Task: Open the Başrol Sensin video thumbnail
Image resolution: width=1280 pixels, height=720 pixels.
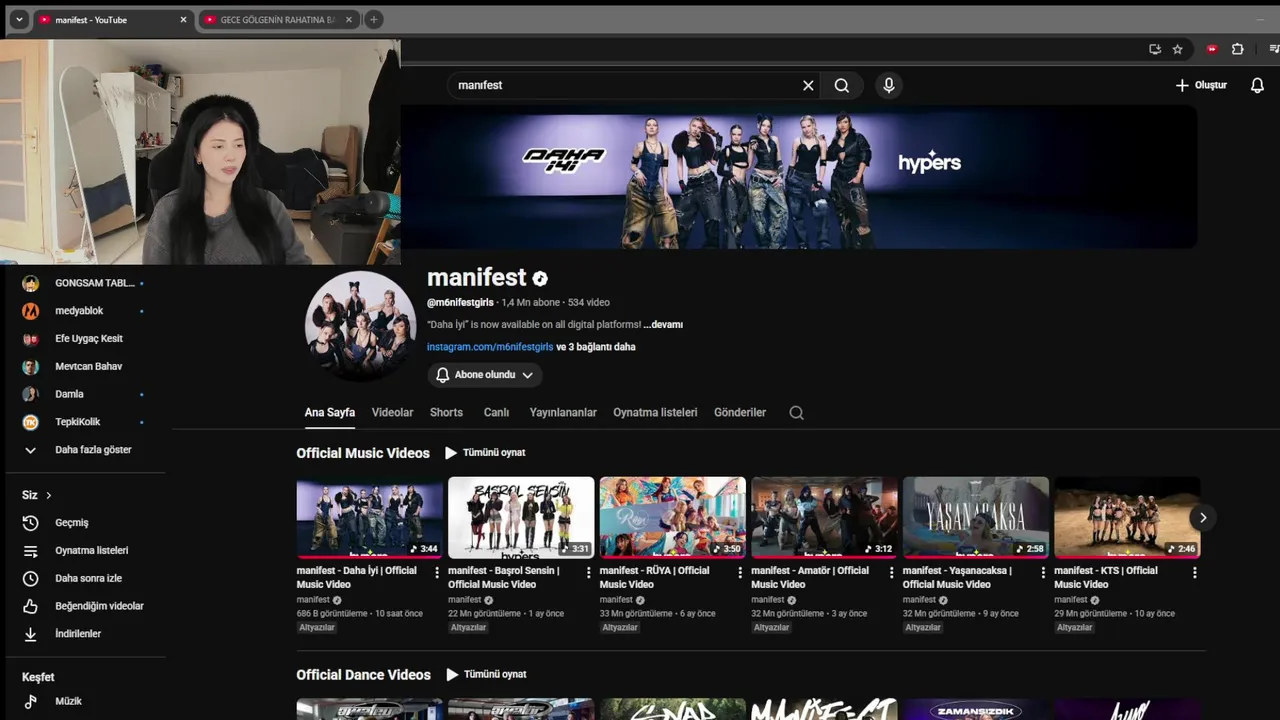Action: [521, 517]
